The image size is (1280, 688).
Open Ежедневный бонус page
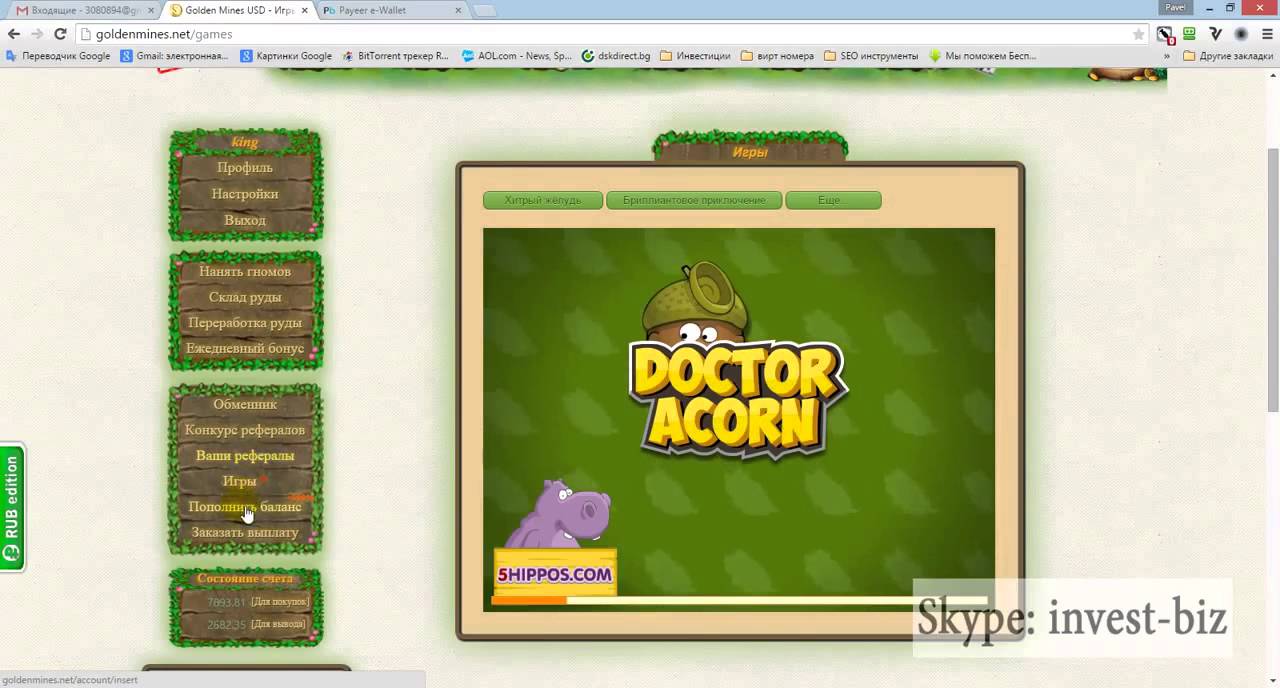[245, 349]
